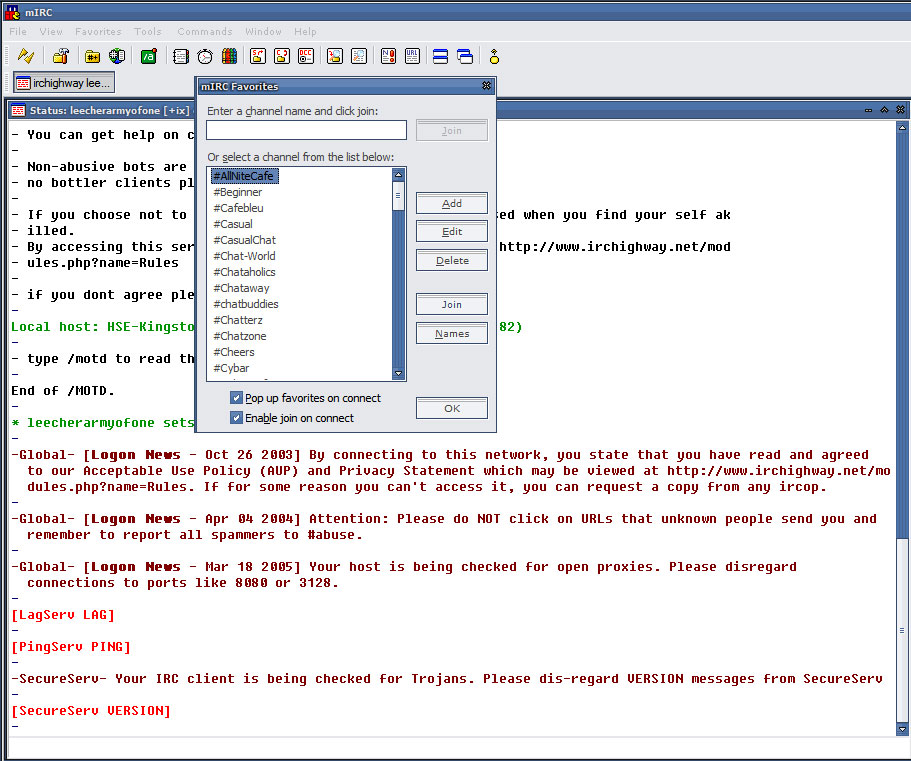Viewport: 911px width, 761px height.
Task: Toggle 'Enable join on connect' checkbox
Action: (x=236, y=418)
